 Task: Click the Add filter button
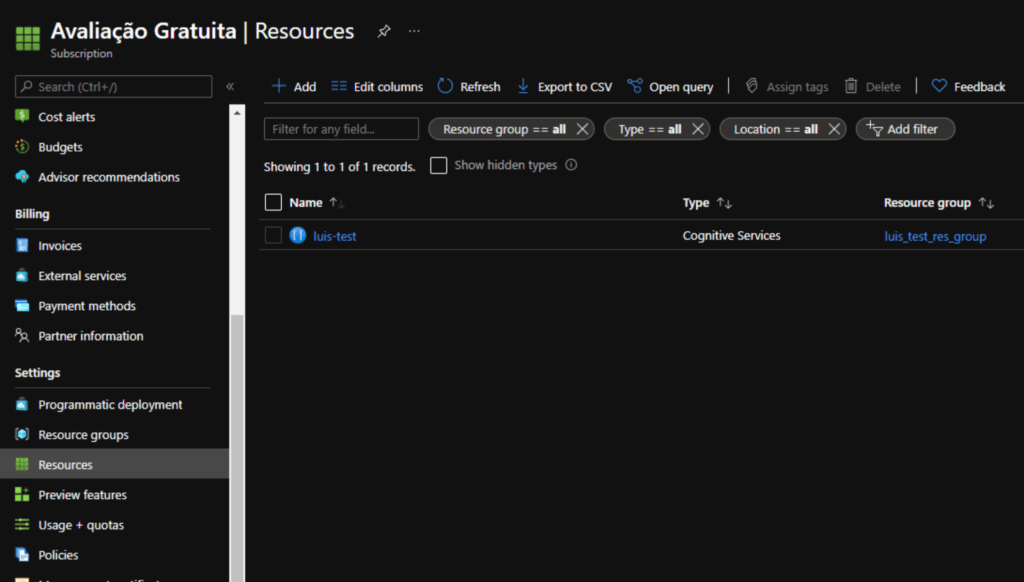[x=905, y=129]
